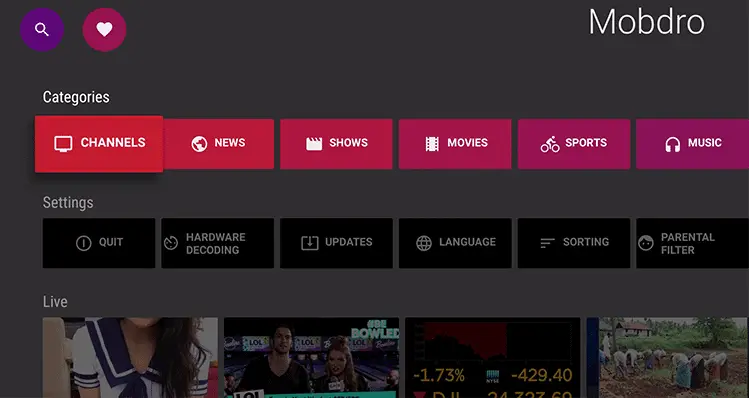Open the Updates setting tile

click(336, 243)
